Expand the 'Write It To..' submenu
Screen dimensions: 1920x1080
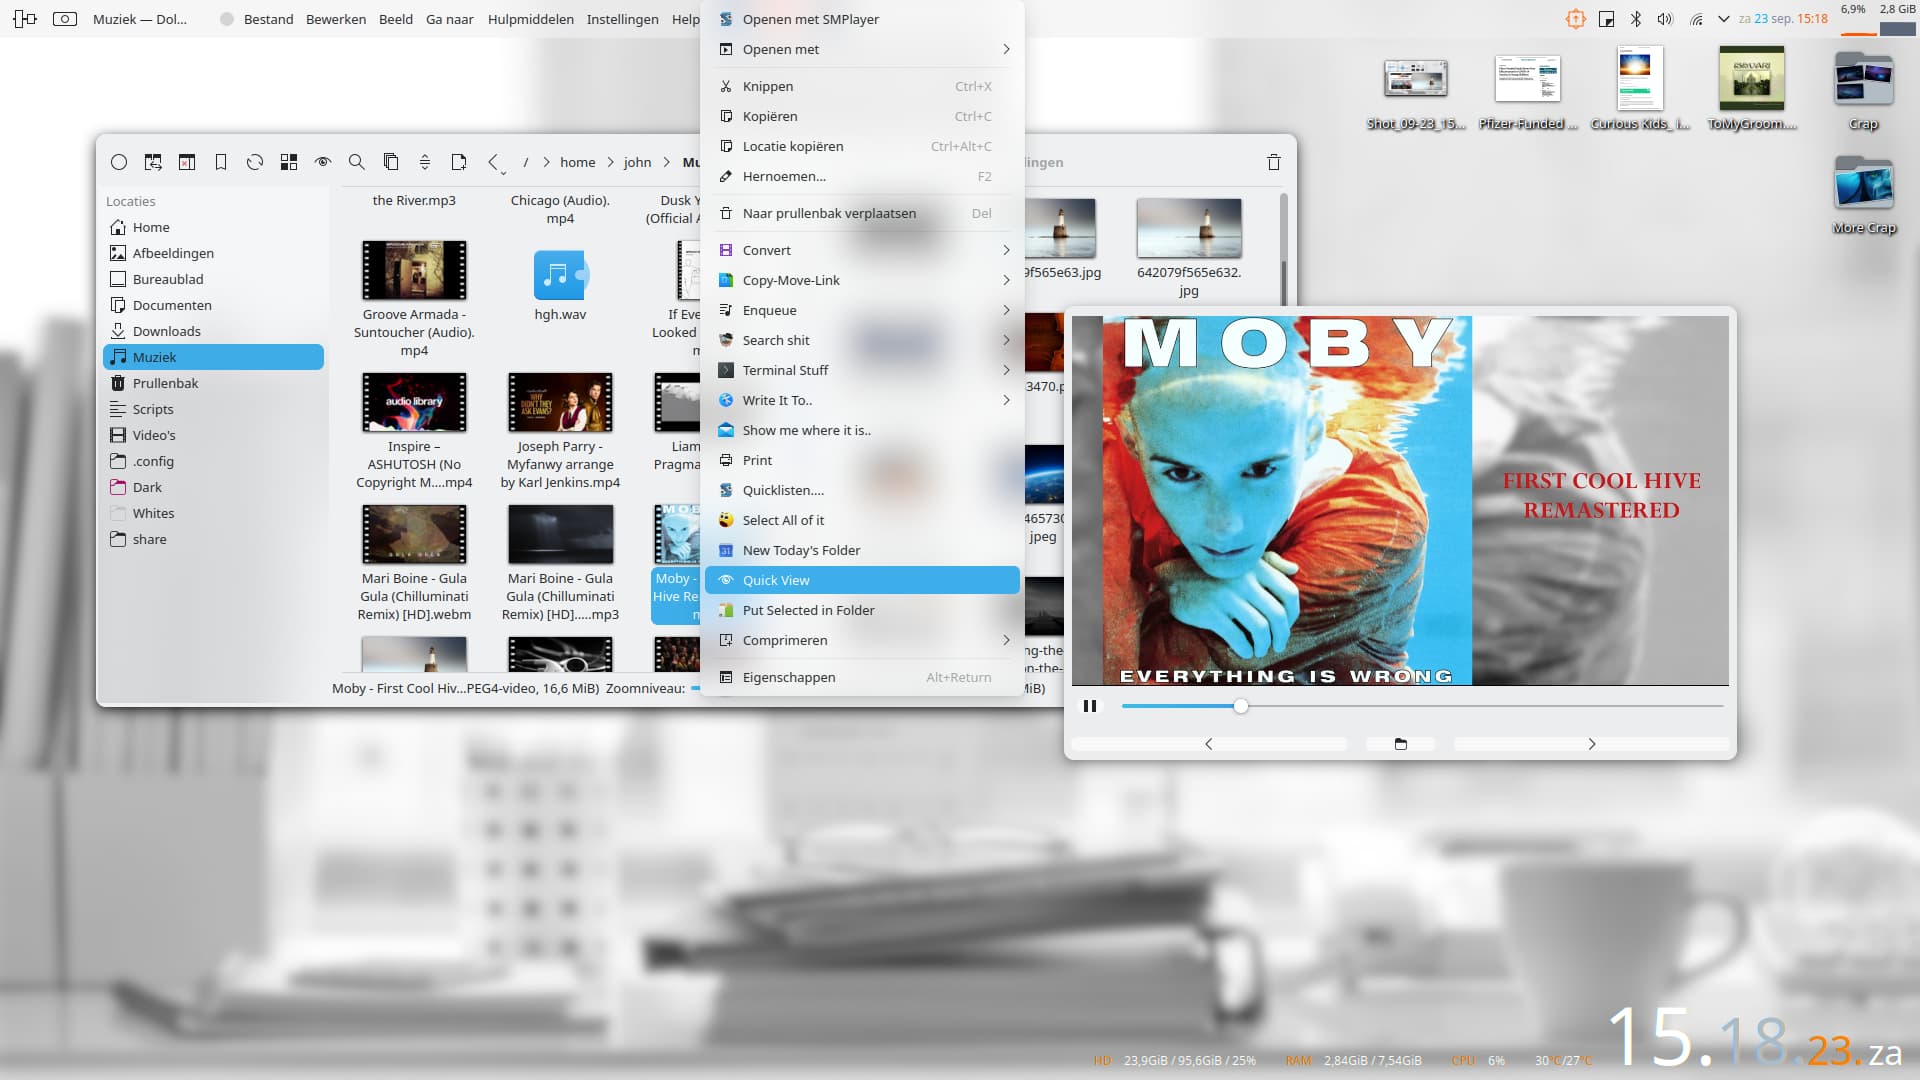coord(862,400)
